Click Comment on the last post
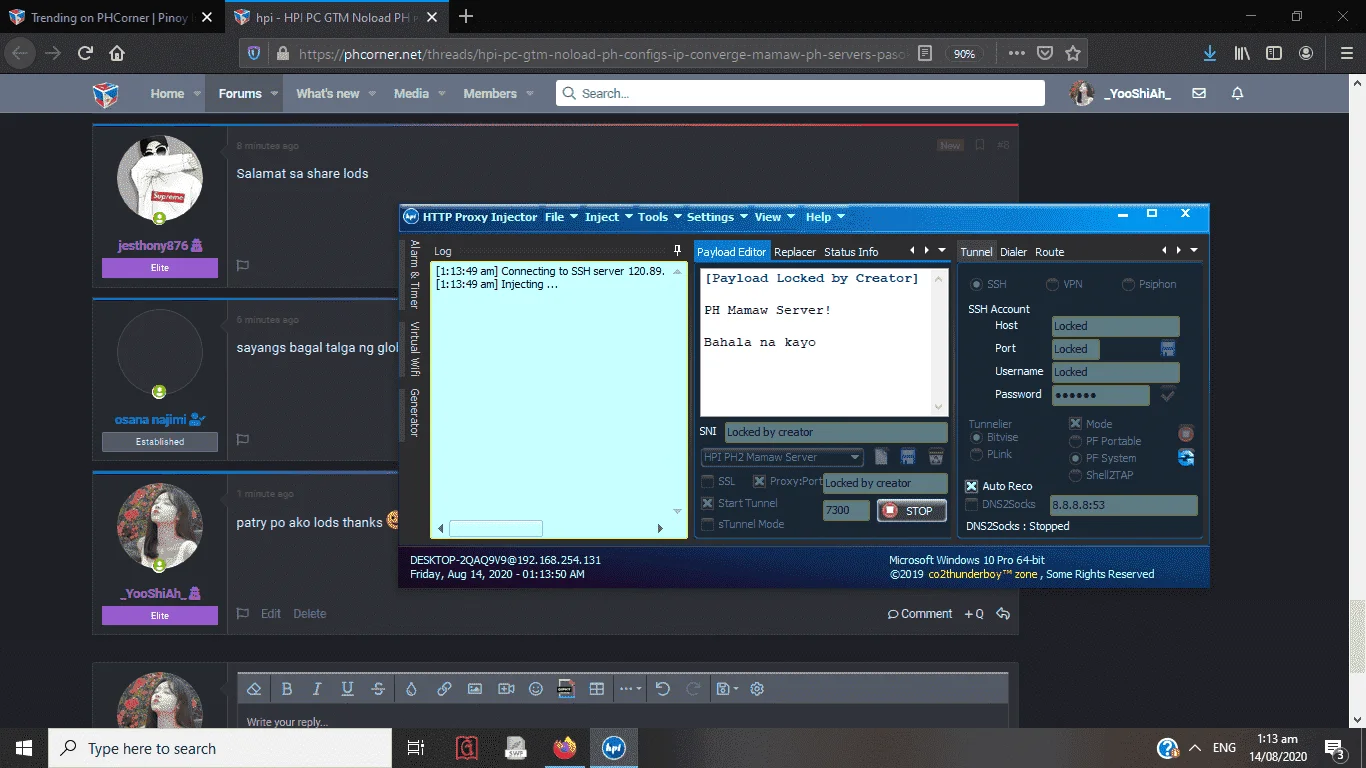 (920, 614)
